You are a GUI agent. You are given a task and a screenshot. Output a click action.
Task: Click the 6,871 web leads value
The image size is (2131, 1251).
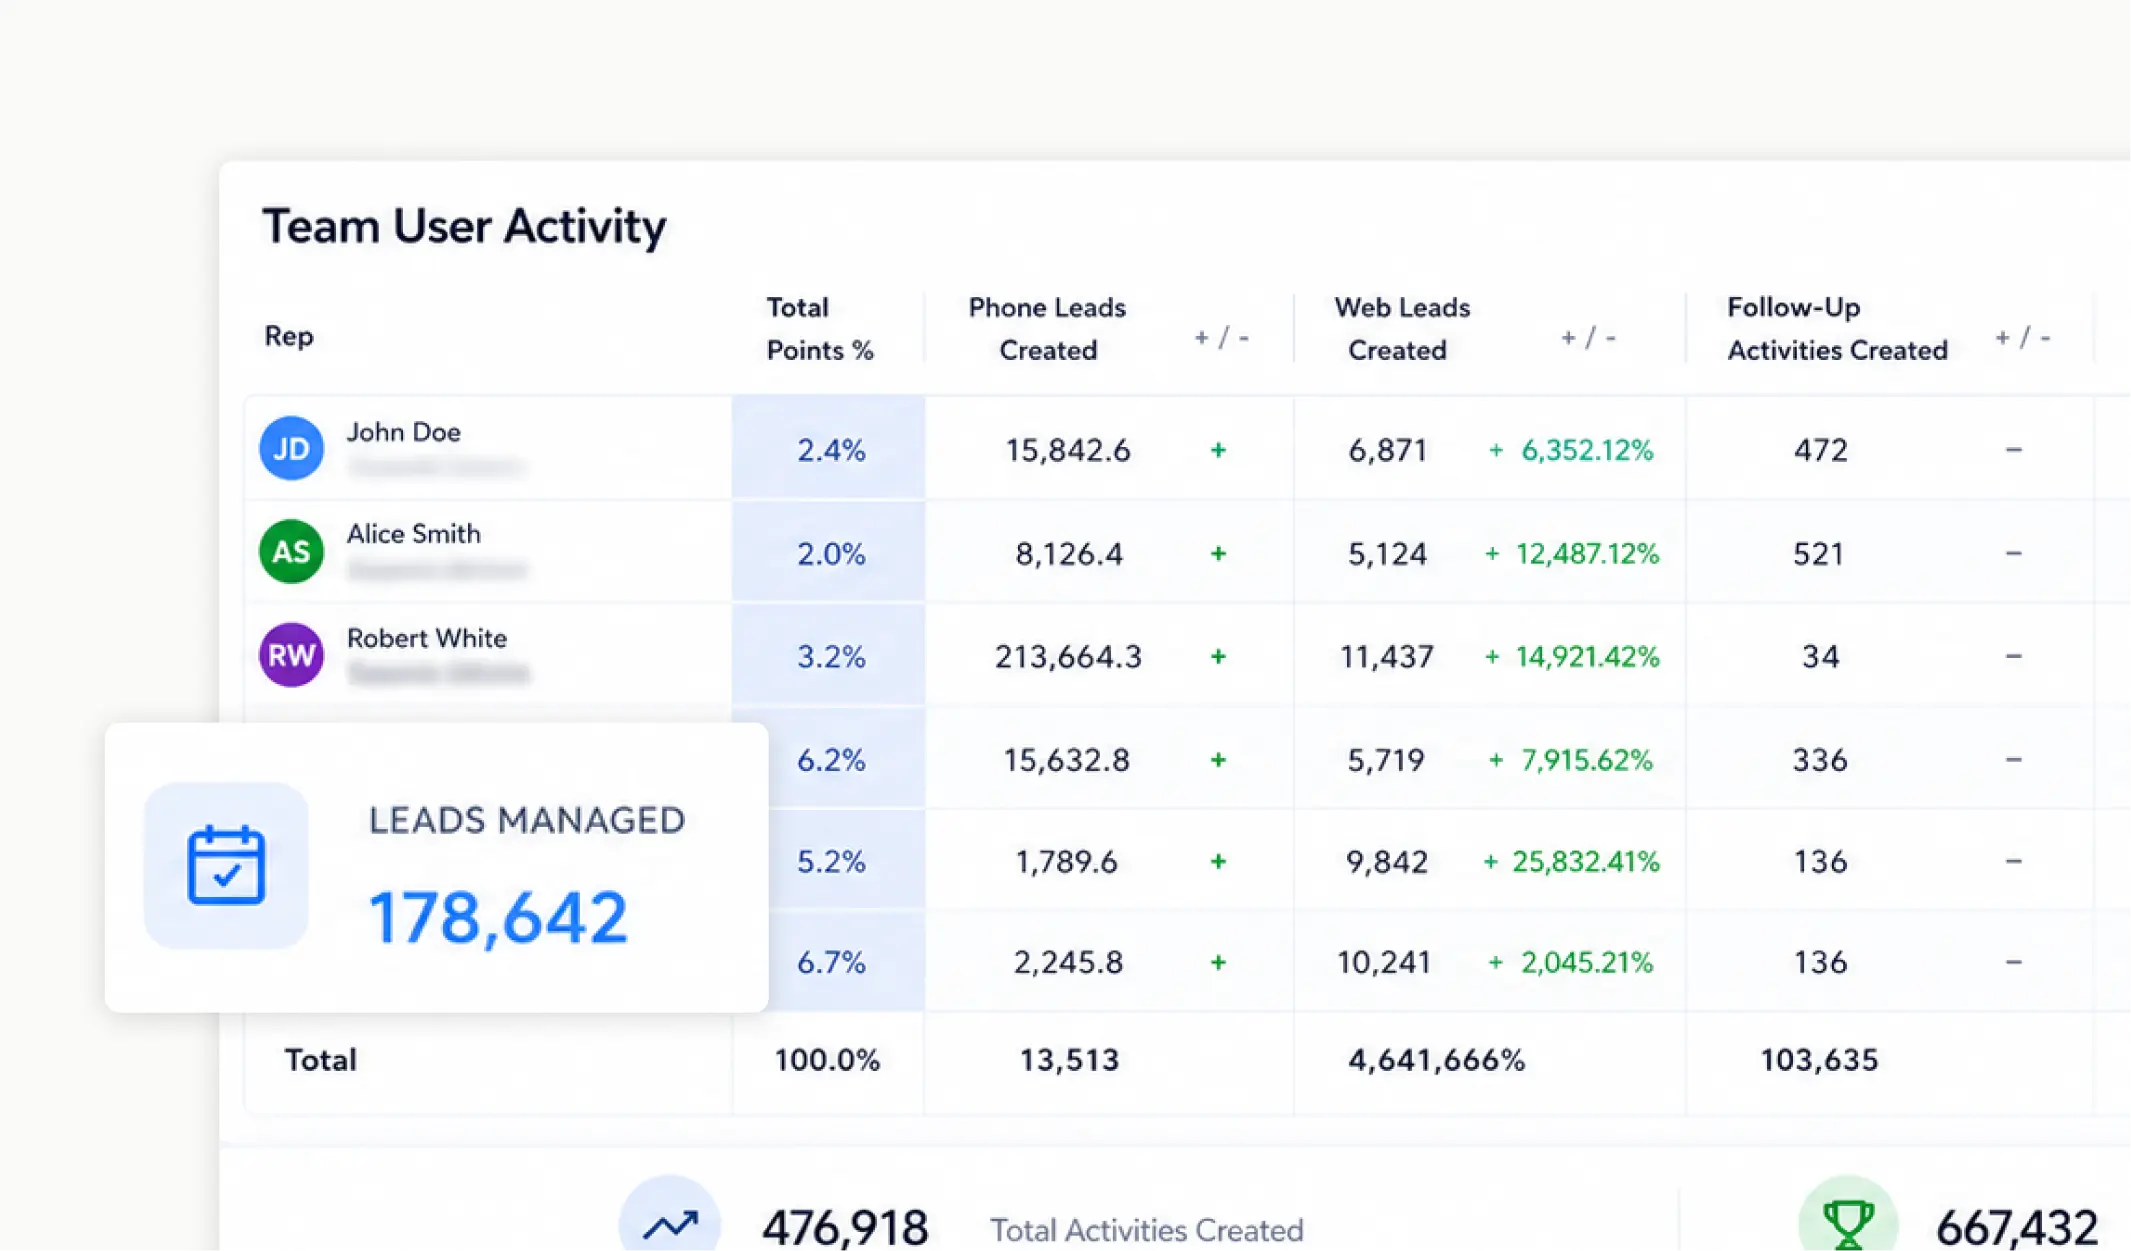[x=1387, y=450]
